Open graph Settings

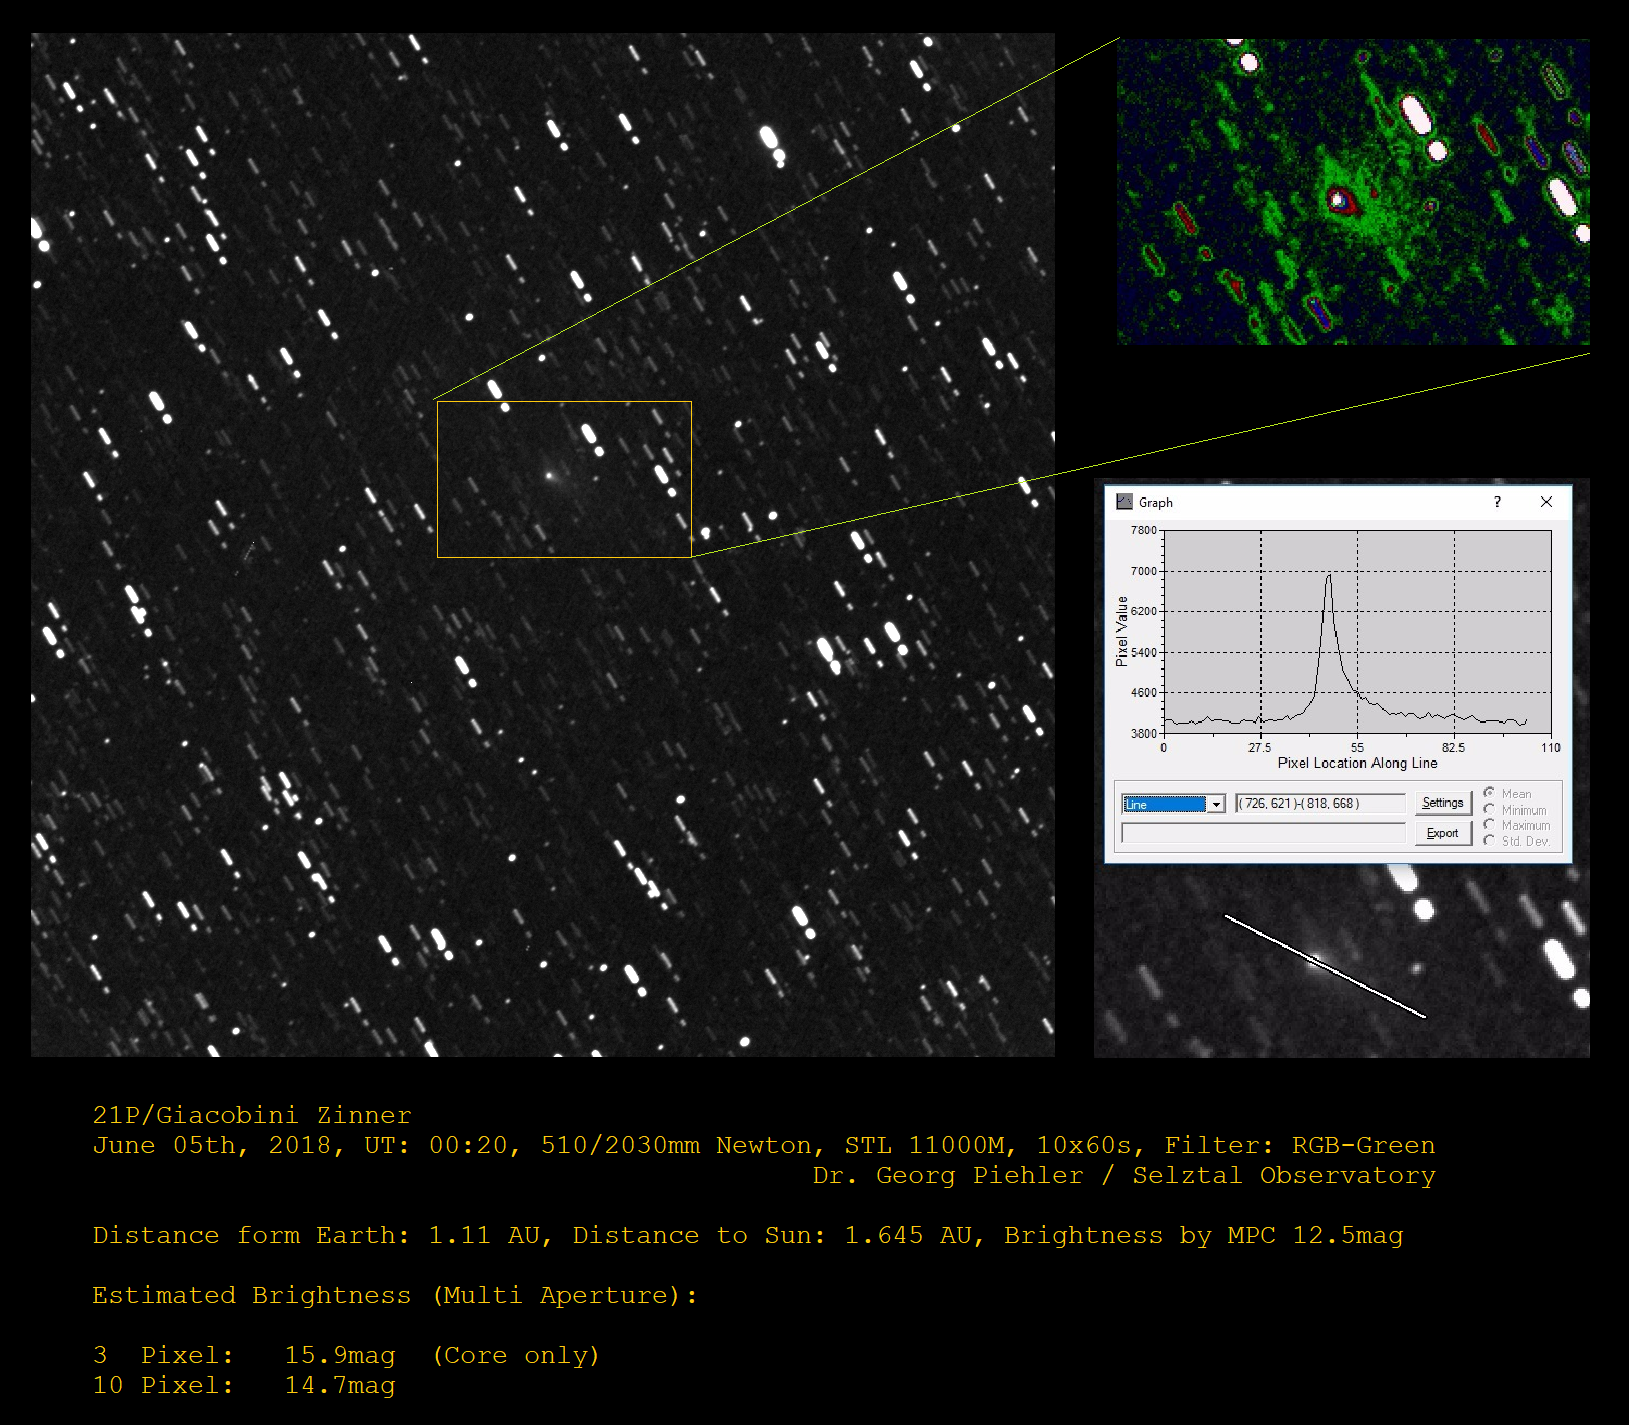coord(1442,803)
